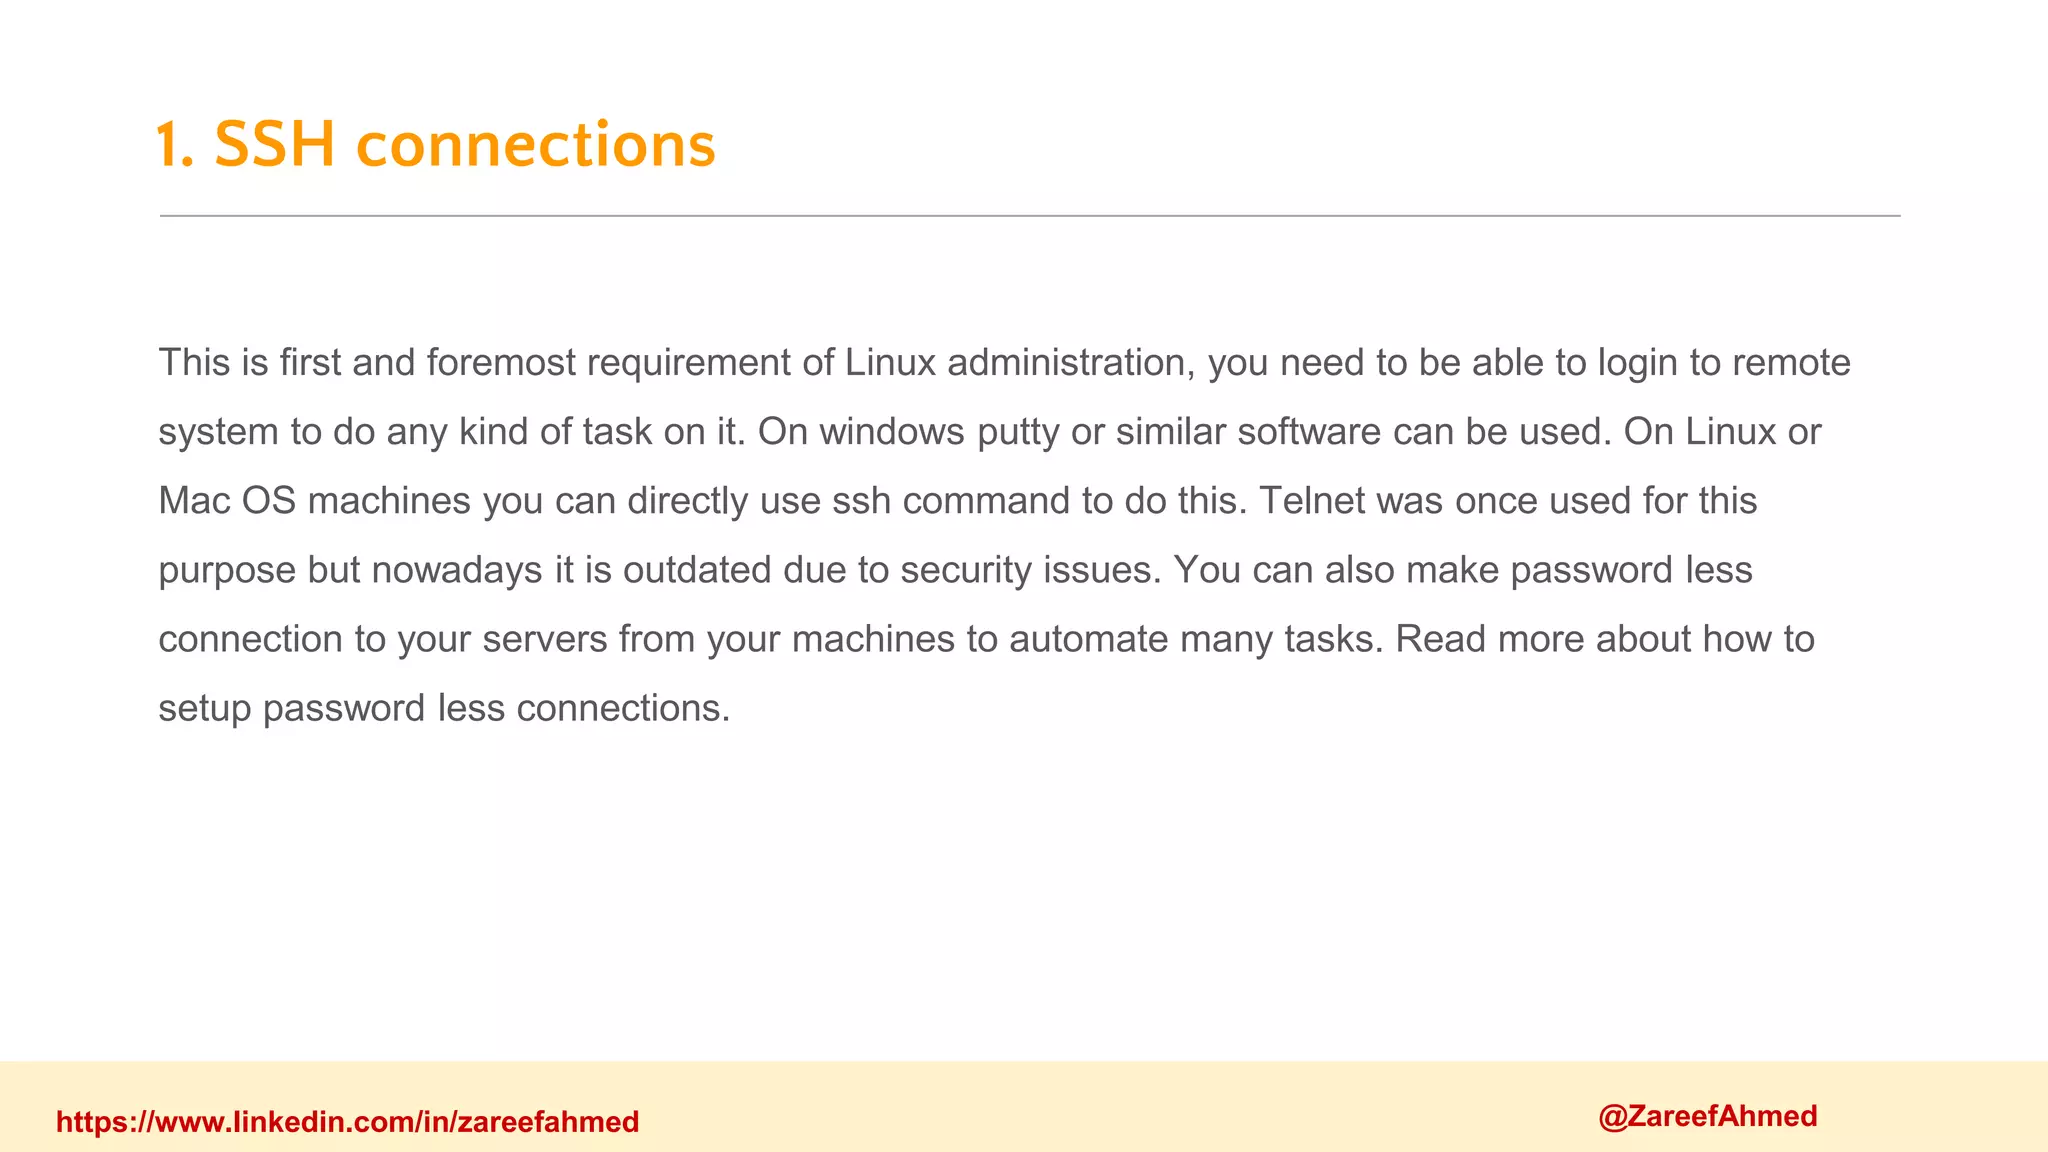2048x1152 pixels.
Task: Click the words "Read more" in paragraph
Action: pyautogui.click(x=1490, y=639)
